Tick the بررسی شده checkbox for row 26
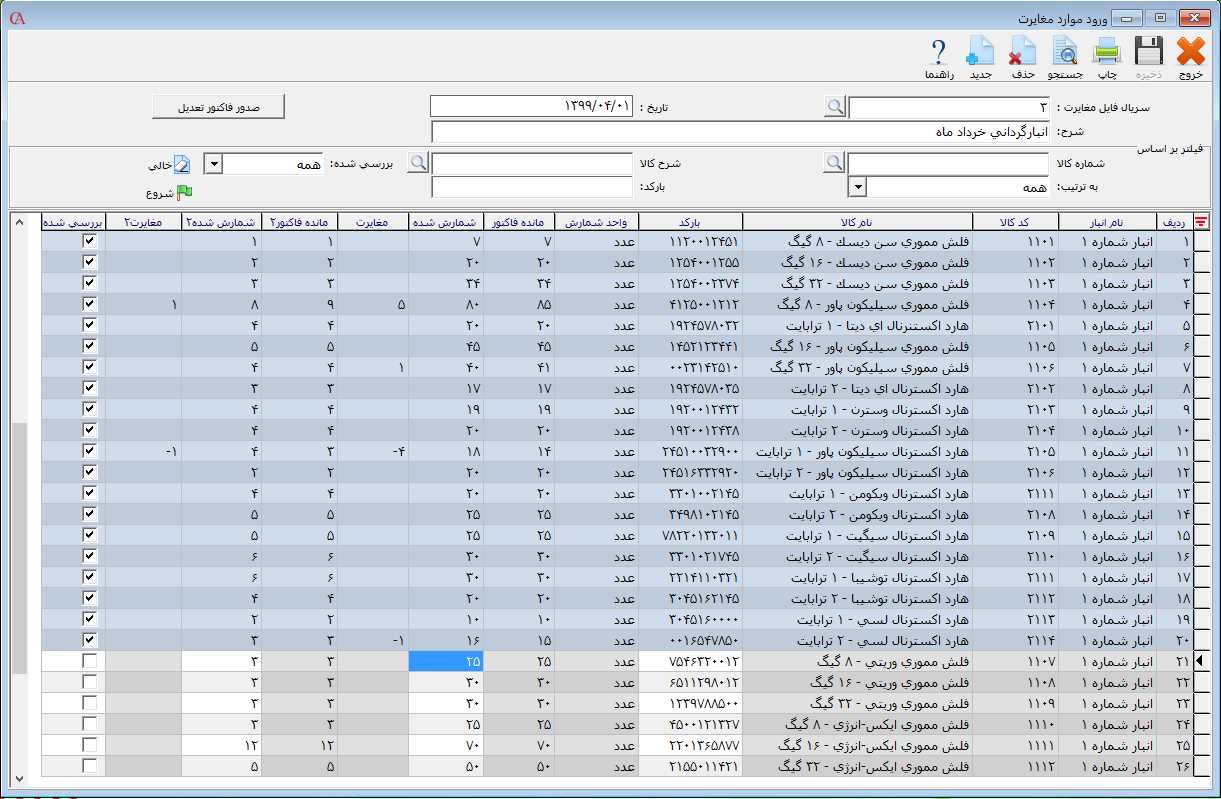The image size is (1221, 799). tap(90, 765)
